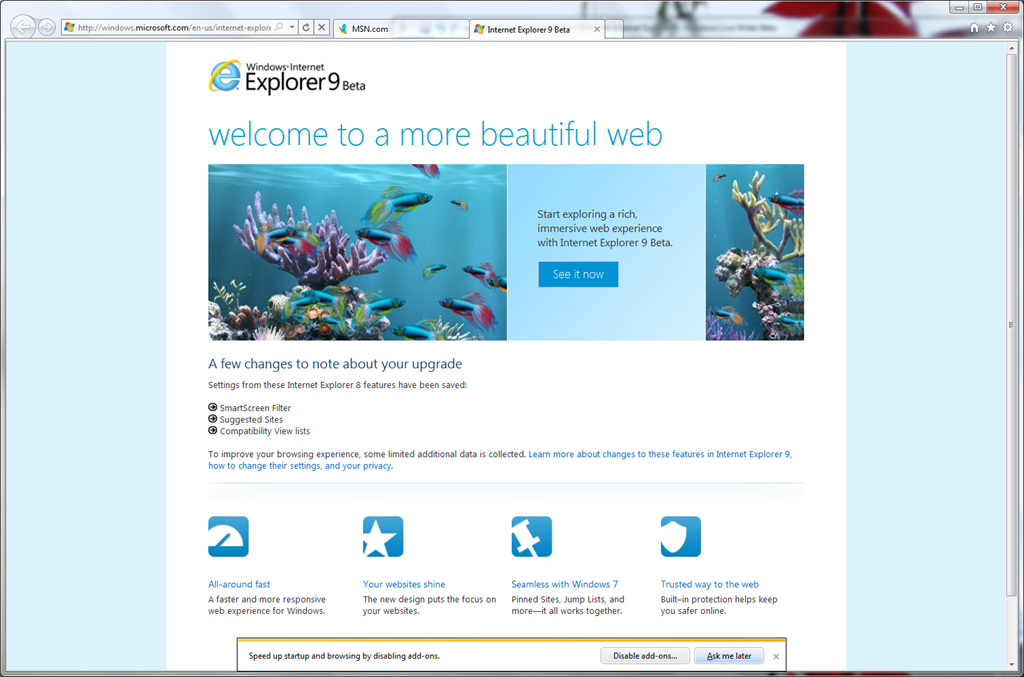Open the All-around fast link

(239, 584)
